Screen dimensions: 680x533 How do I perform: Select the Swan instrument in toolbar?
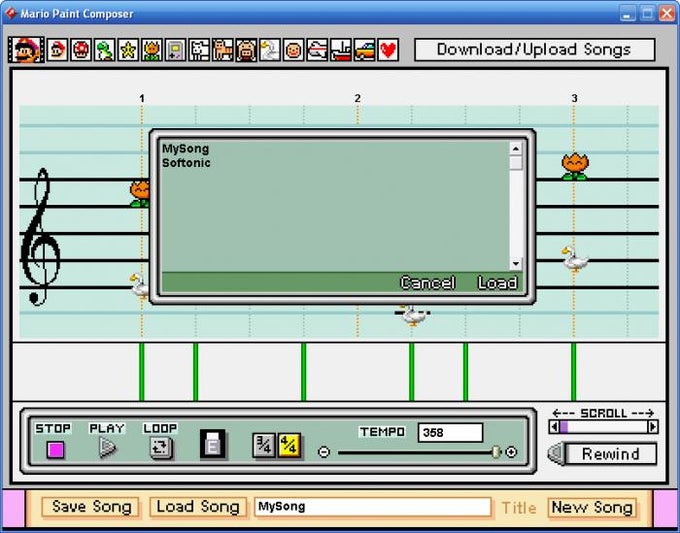click(x=270, y=50)
